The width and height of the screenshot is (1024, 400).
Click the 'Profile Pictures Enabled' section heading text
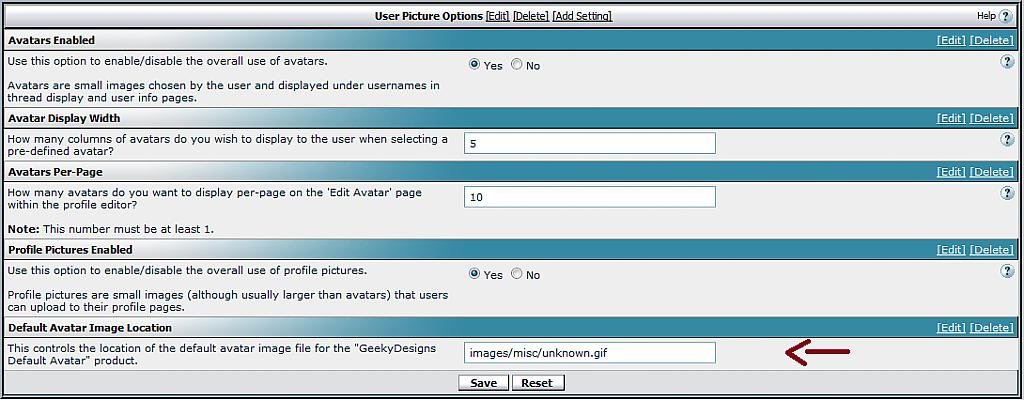coord(70,250)
